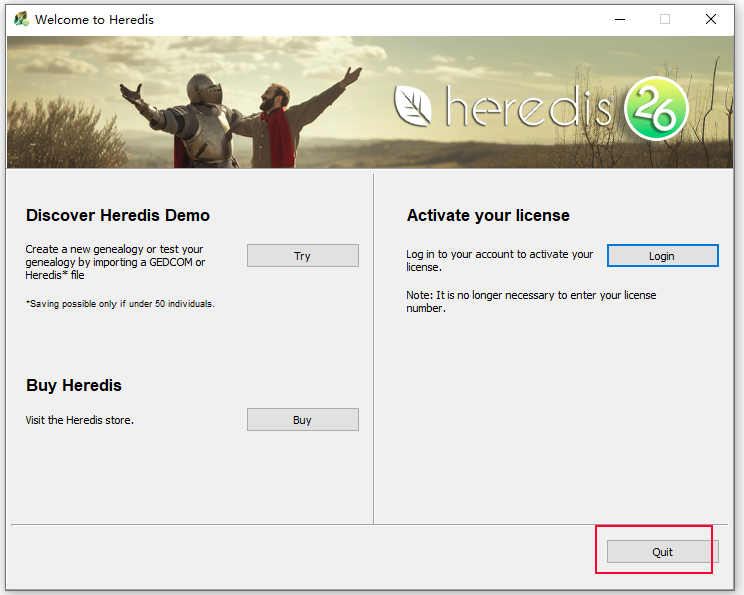Click the 'Visit the Heredis store.' text
This screenshot has height=595, width=744.
(80, 420)
